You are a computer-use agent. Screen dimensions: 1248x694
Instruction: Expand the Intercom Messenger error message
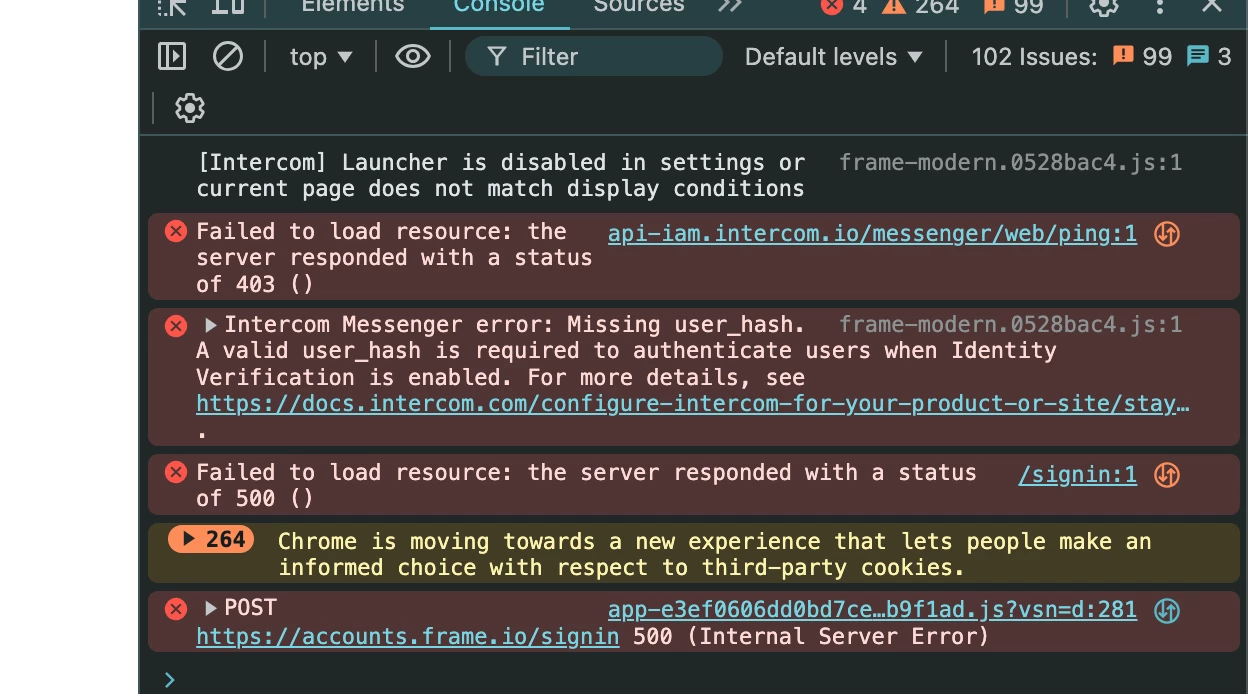click(x=211, y=325)
